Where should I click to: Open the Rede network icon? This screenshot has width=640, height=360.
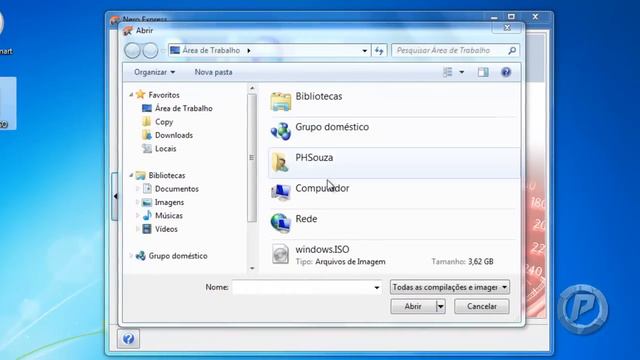[281, 223]
